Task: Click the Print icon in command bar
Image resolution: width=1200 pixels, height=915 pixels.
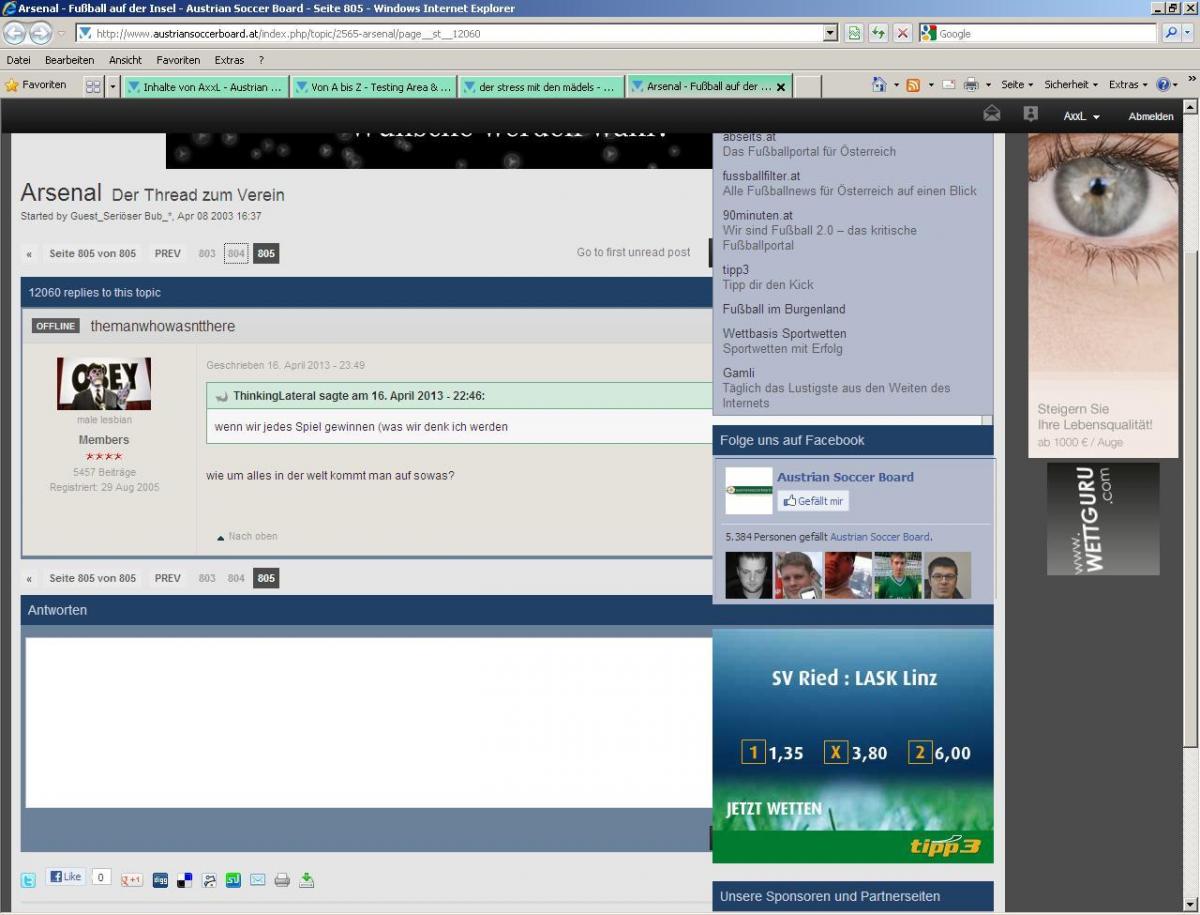Action: click(x=971, y=85)
